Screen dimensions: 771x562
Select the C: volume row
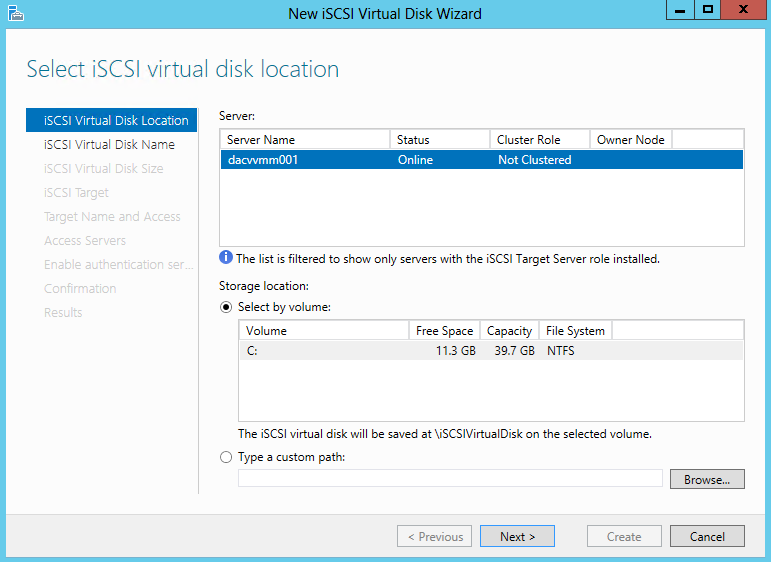point(491,351)
